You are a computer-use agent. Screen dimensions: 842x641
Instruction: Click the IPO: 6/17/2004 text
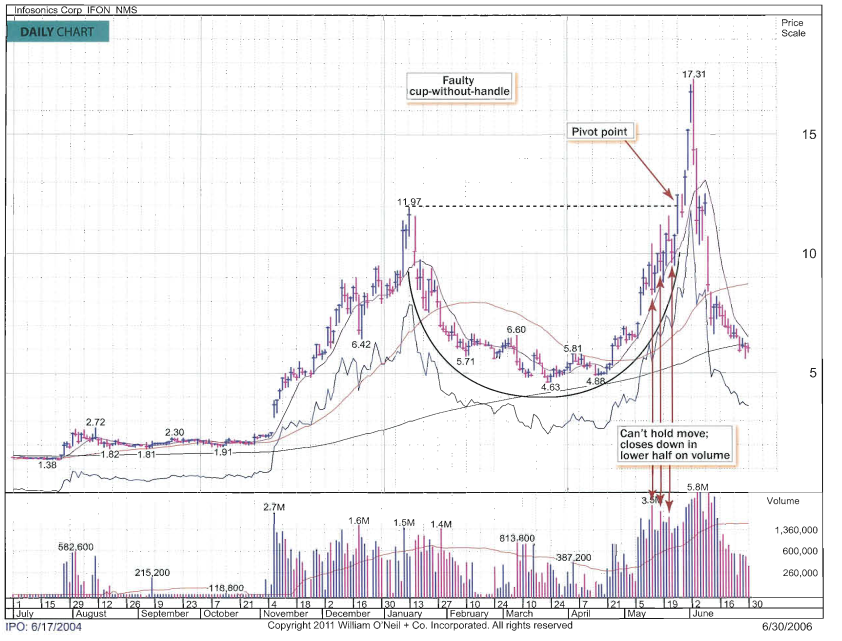(47, 627)
